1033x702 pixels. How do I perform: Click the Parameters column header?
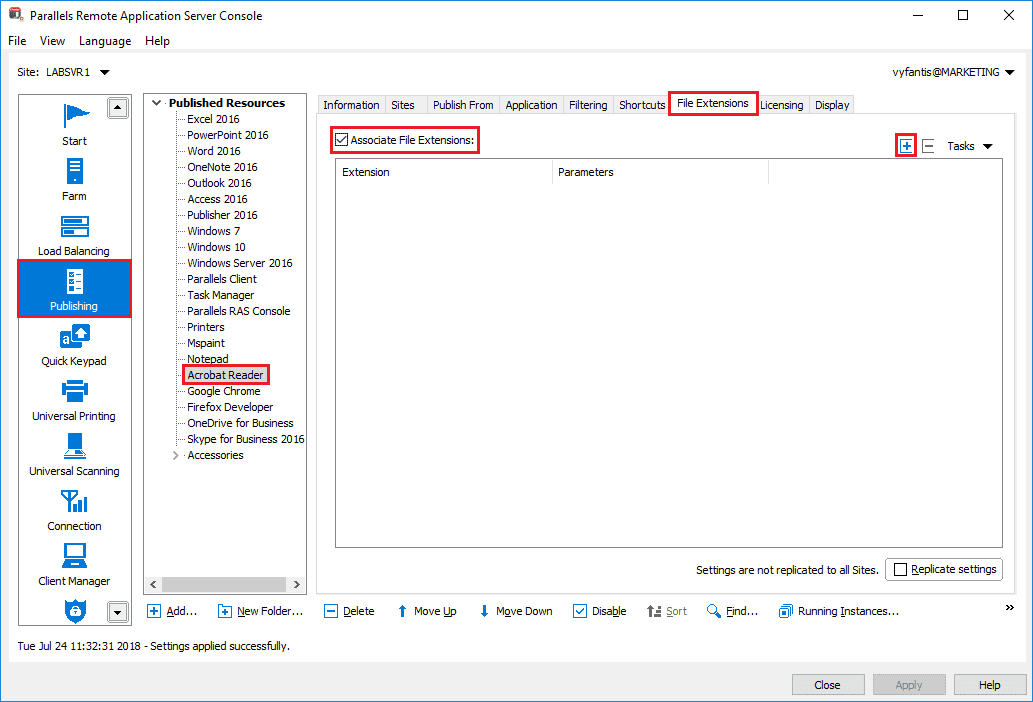pos(660,172)
